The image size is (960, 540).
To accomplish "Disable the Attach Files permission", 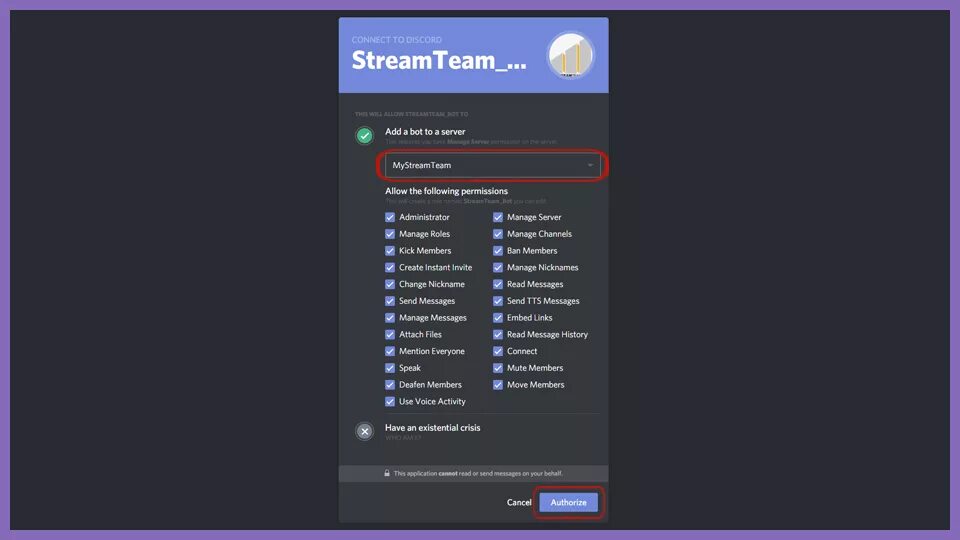I will pos(390,334).
